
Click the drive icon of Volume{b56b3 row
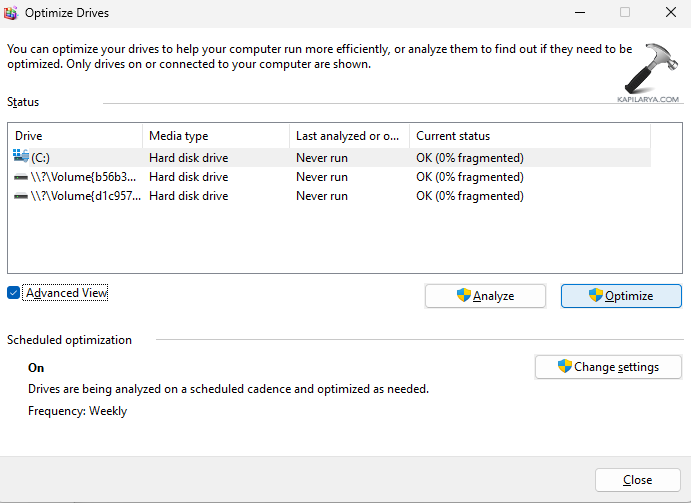pos(21,177)
